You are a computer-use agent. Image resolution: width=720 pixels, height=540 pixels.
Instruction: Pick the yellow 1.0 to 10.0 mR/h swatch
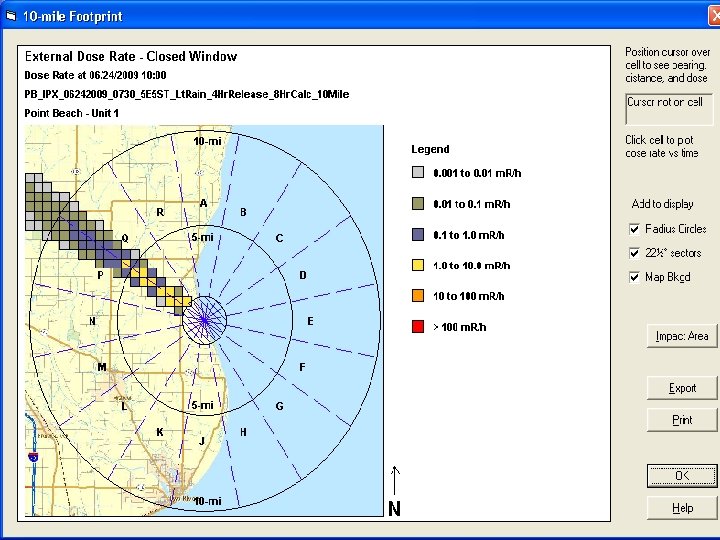point(418,266)
